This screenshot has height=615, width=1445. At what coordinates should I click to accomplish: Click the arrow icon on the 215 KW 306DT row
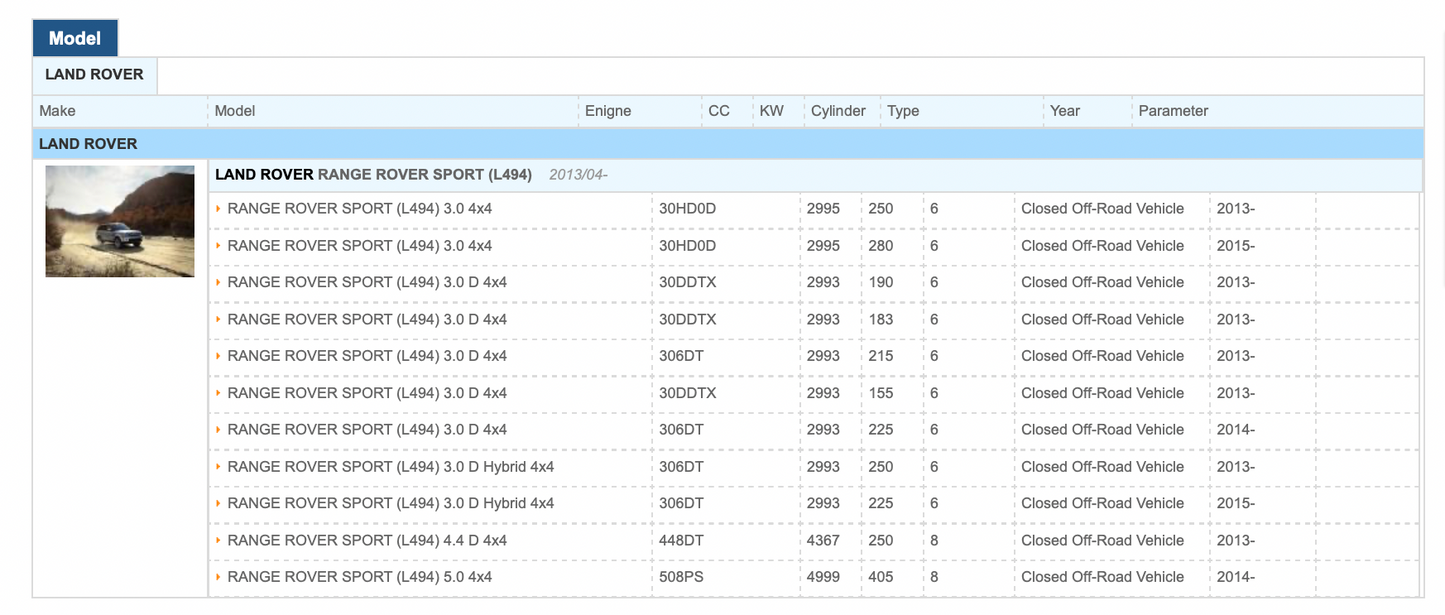[x=218, y=356]
